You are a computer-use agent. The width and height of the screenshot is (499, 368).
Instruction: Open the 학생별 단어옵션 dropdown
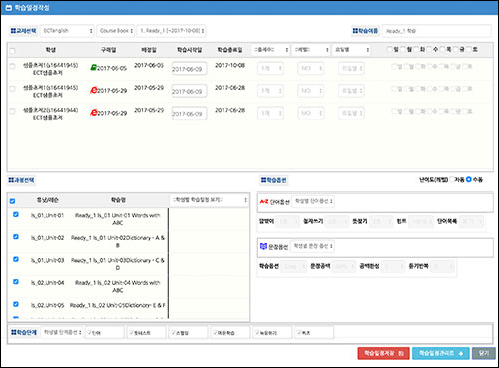point(313,201)
